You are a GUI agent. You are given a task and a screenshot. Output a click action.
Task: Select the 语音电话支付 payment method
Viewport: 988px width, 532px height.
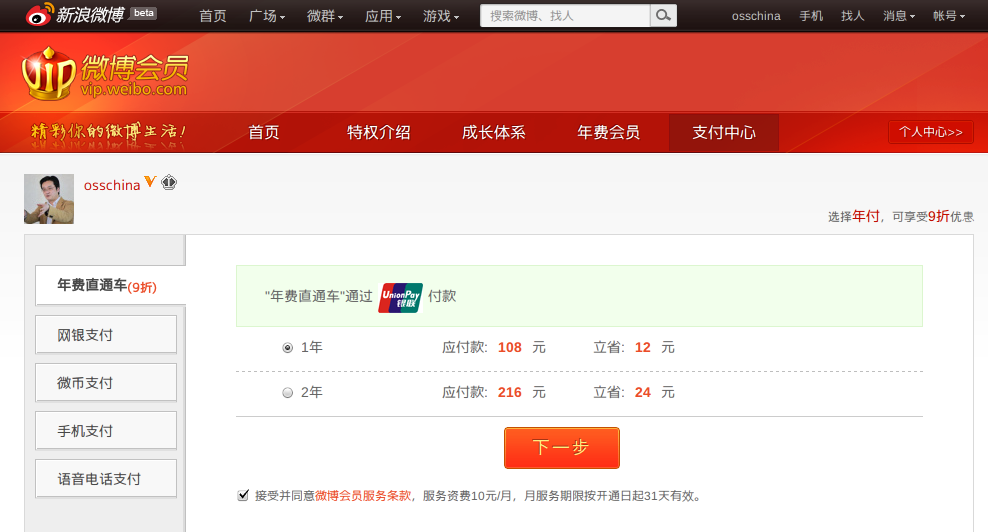coord(106,478)
